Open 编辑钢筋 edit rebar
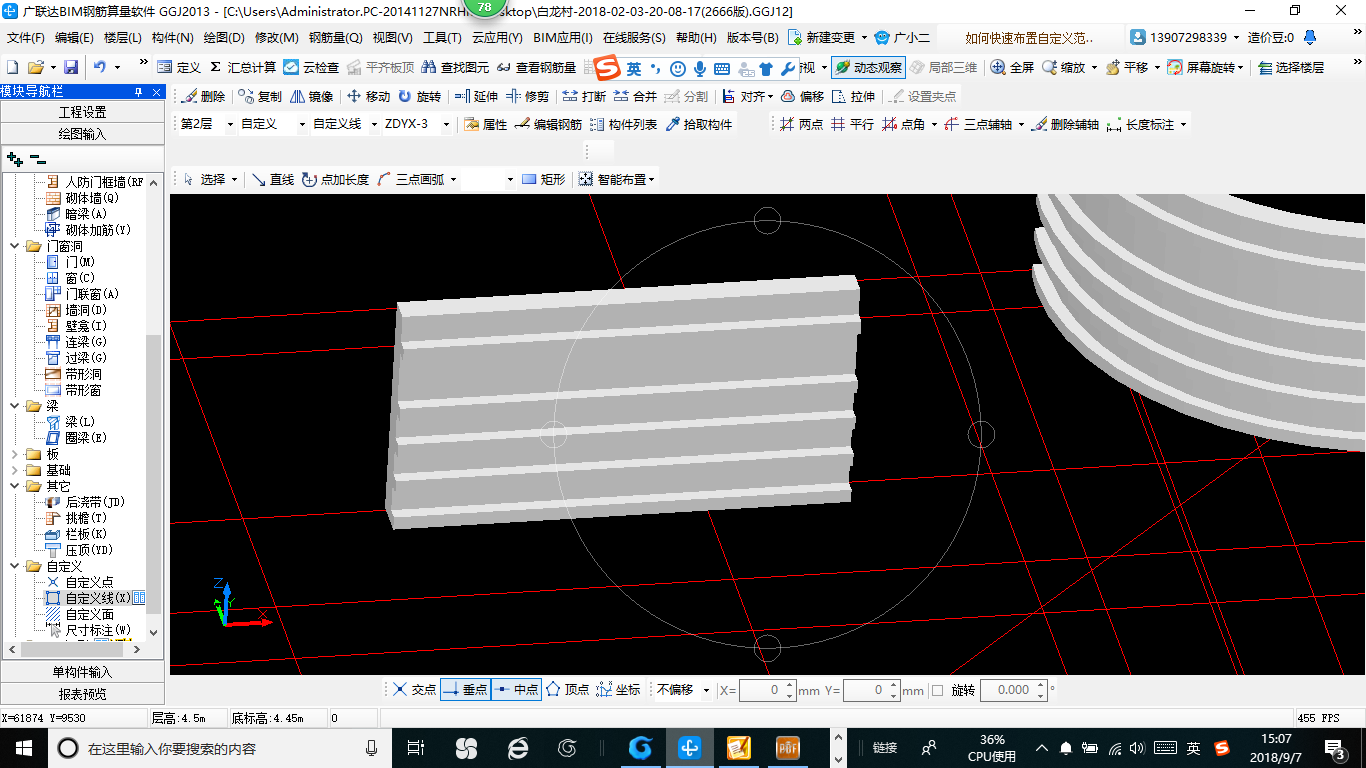 coord(548,125)
